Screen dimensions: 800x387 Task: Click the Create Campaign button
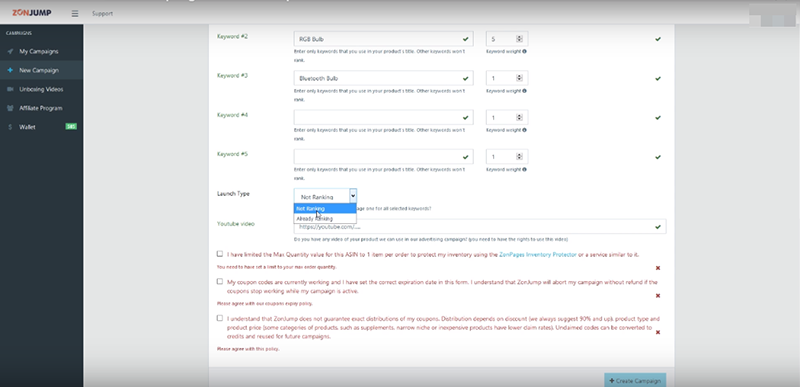point(635,380)
